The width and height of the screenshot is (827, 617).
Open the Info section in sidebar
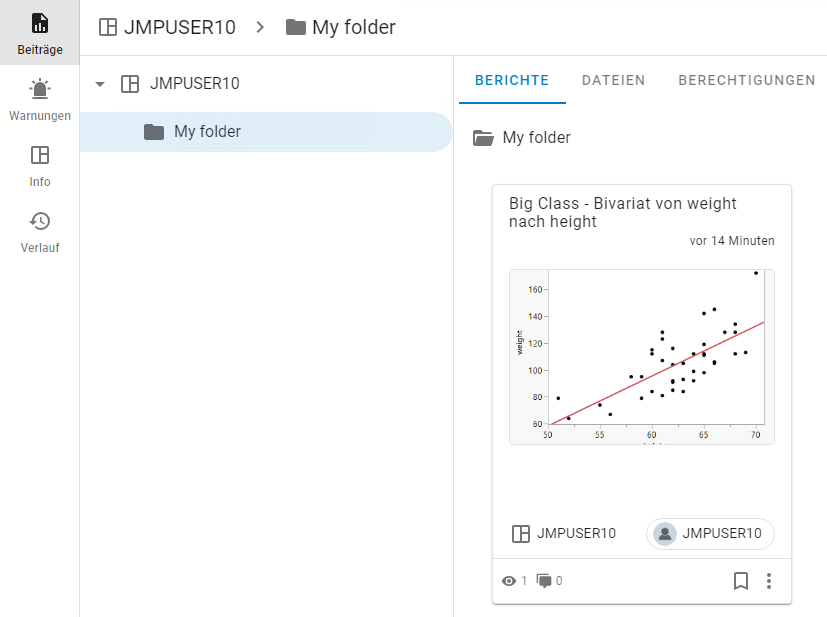(40, 165)
